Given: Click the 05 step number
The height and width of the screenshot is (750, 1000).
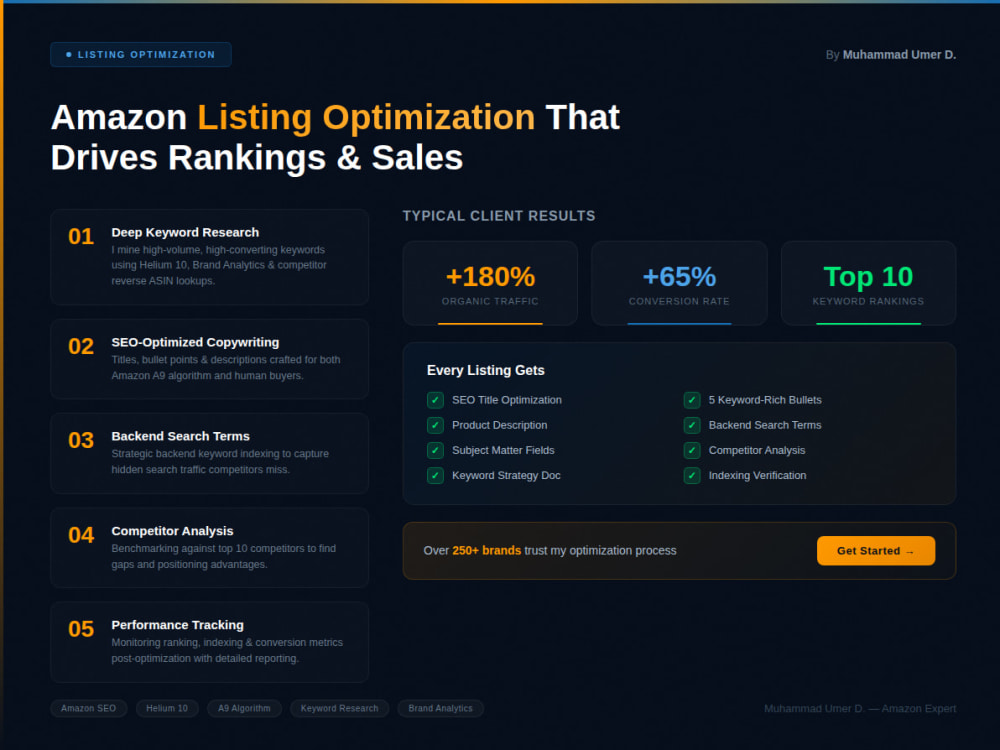Looking at the screenshot, I should (x=81, y=629).
